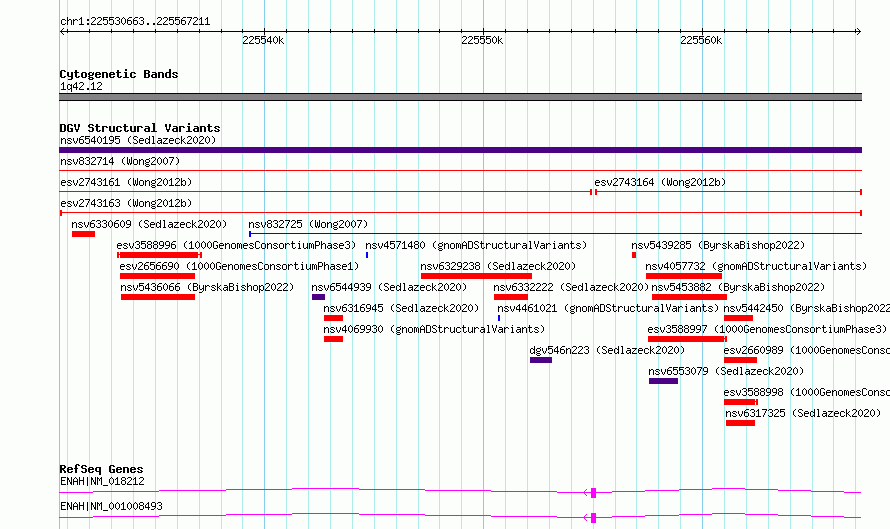This screenshot has width=890, height=529.
Task: Select the nsv4571480 gnomAD variant label
Action: (476, 245)
